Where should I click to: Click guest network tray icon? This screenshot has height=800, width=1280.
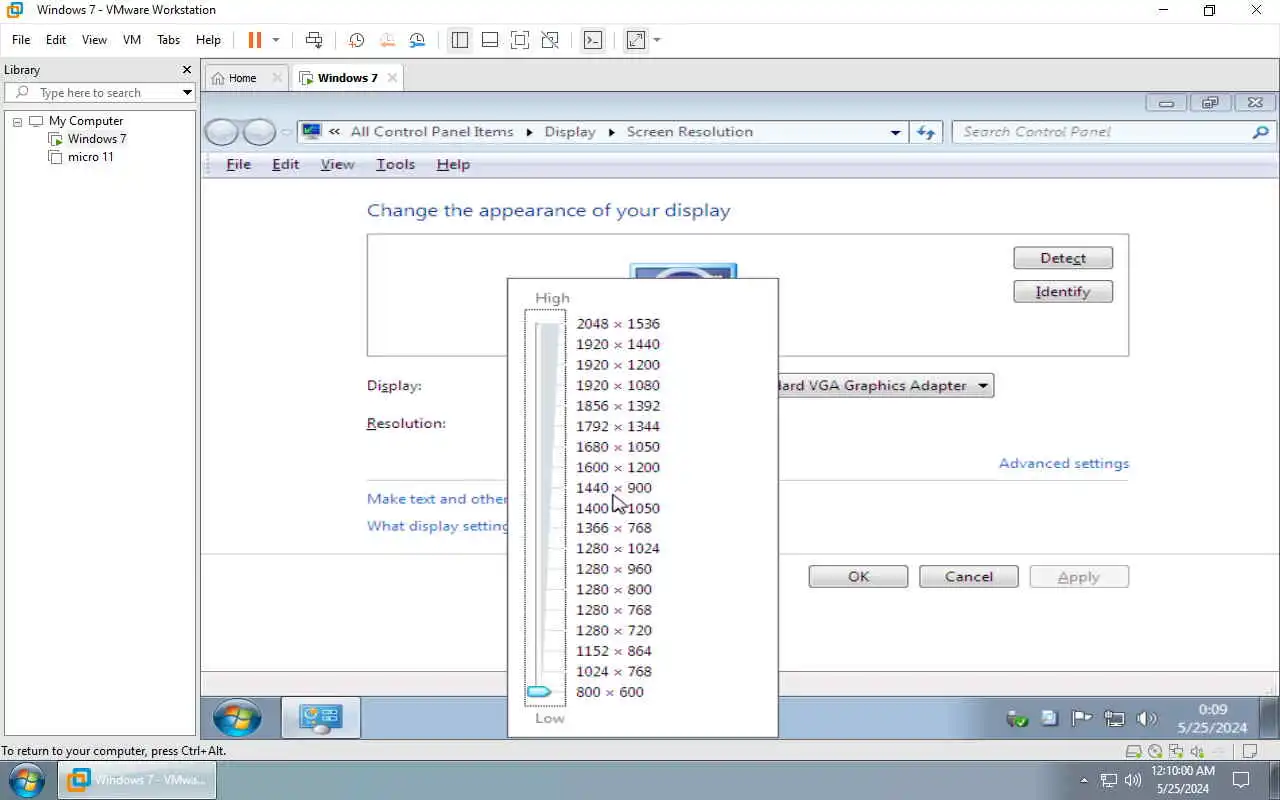click(1114, 718)
